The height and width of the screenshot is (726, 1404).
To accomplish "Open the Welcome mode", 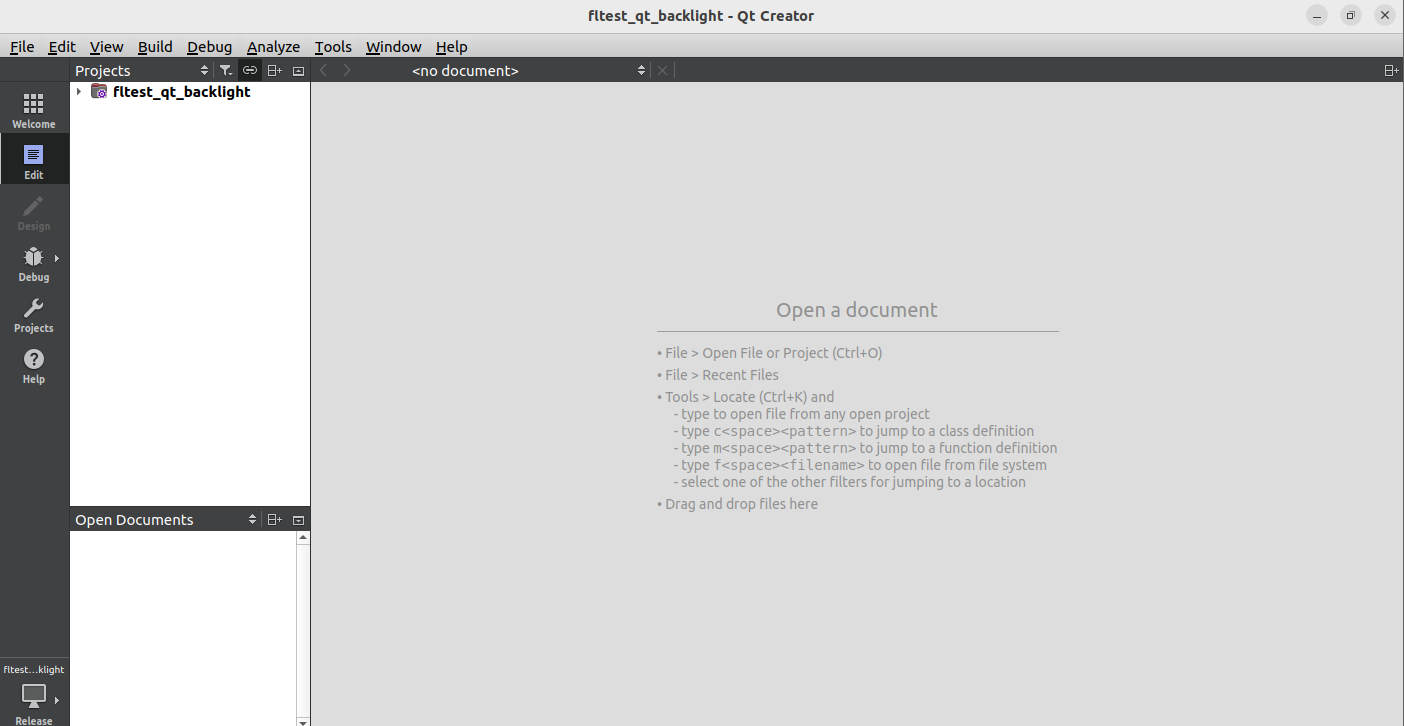I will tap(34, 110).
